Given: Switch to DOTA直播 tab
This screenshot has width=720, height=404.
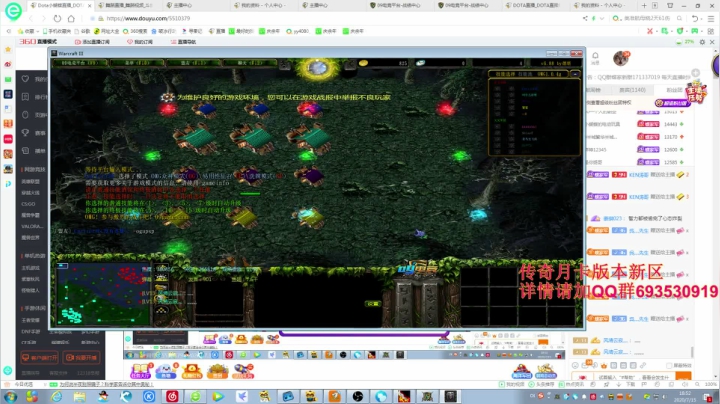Looking at the screenshot, I should [535, 6].
